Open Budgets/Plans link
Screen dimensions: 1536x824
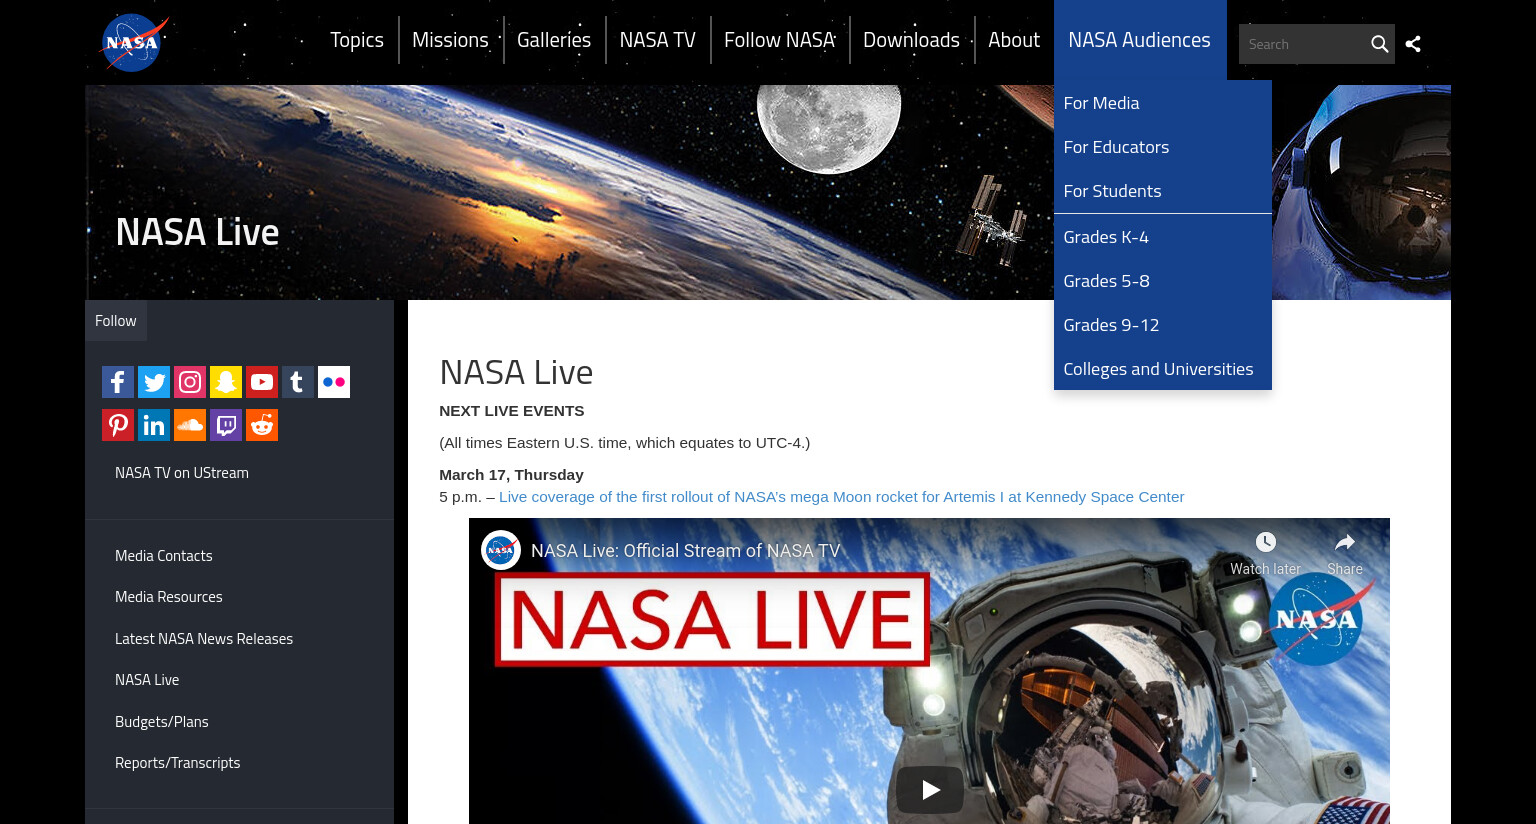click(162, 722)
